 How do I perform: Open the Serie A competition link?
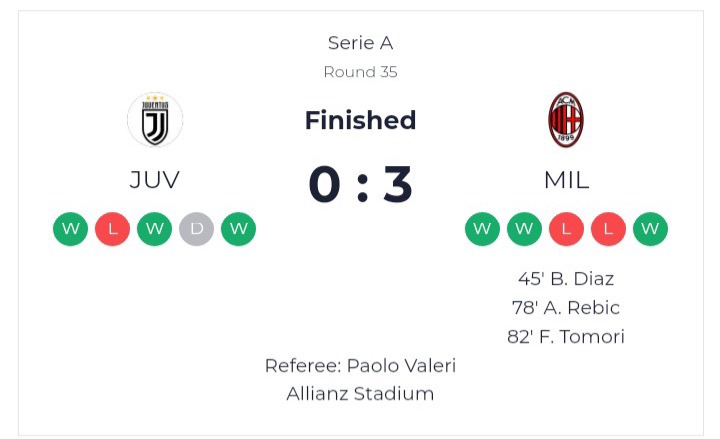point(360,43)
